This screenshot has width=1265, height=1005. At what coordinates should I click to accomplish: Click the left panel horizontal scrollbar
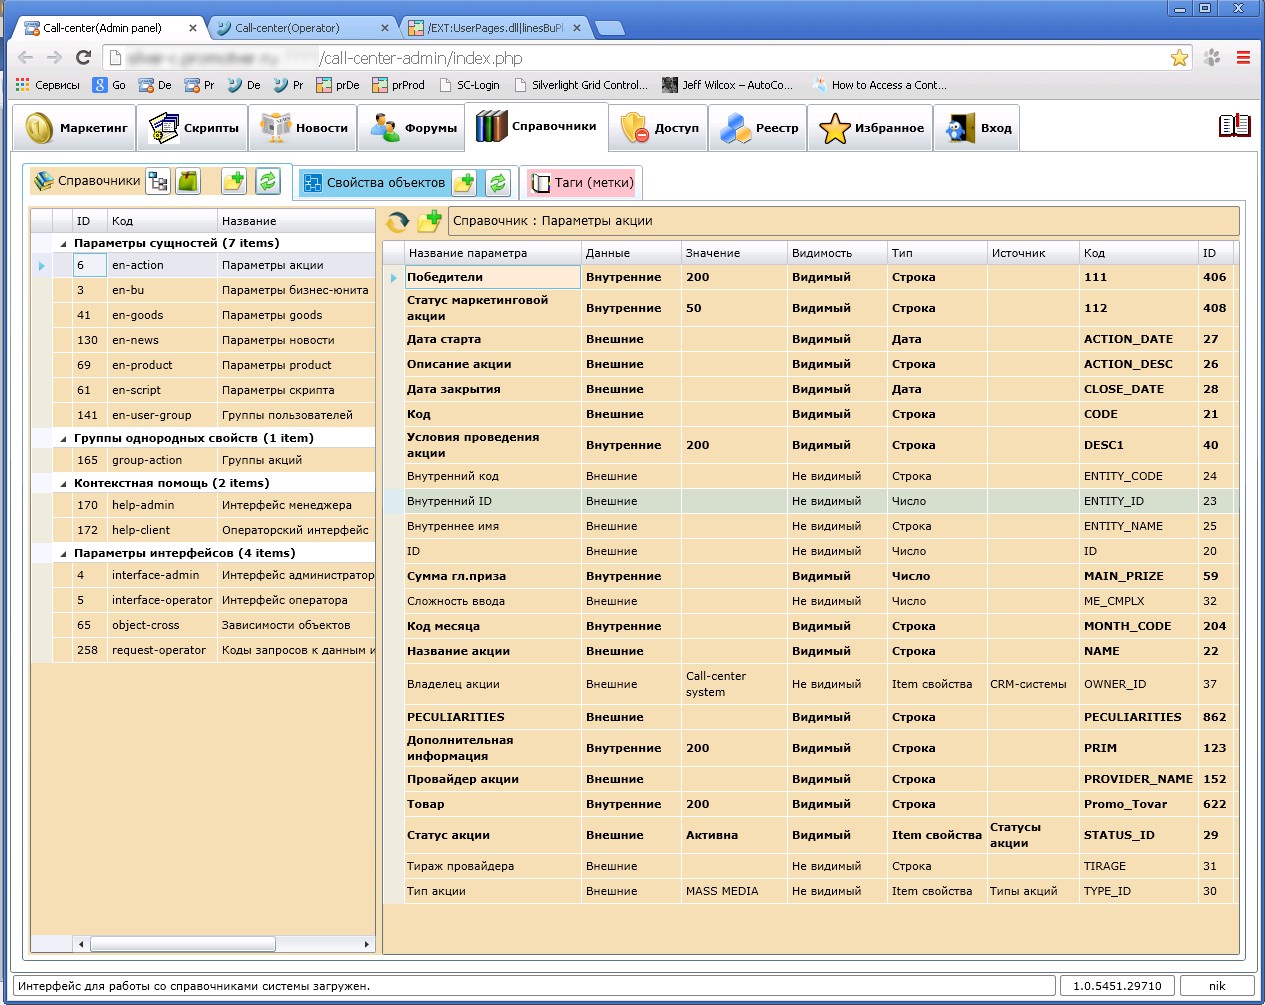pyautogui.click(x=182, y=943)
